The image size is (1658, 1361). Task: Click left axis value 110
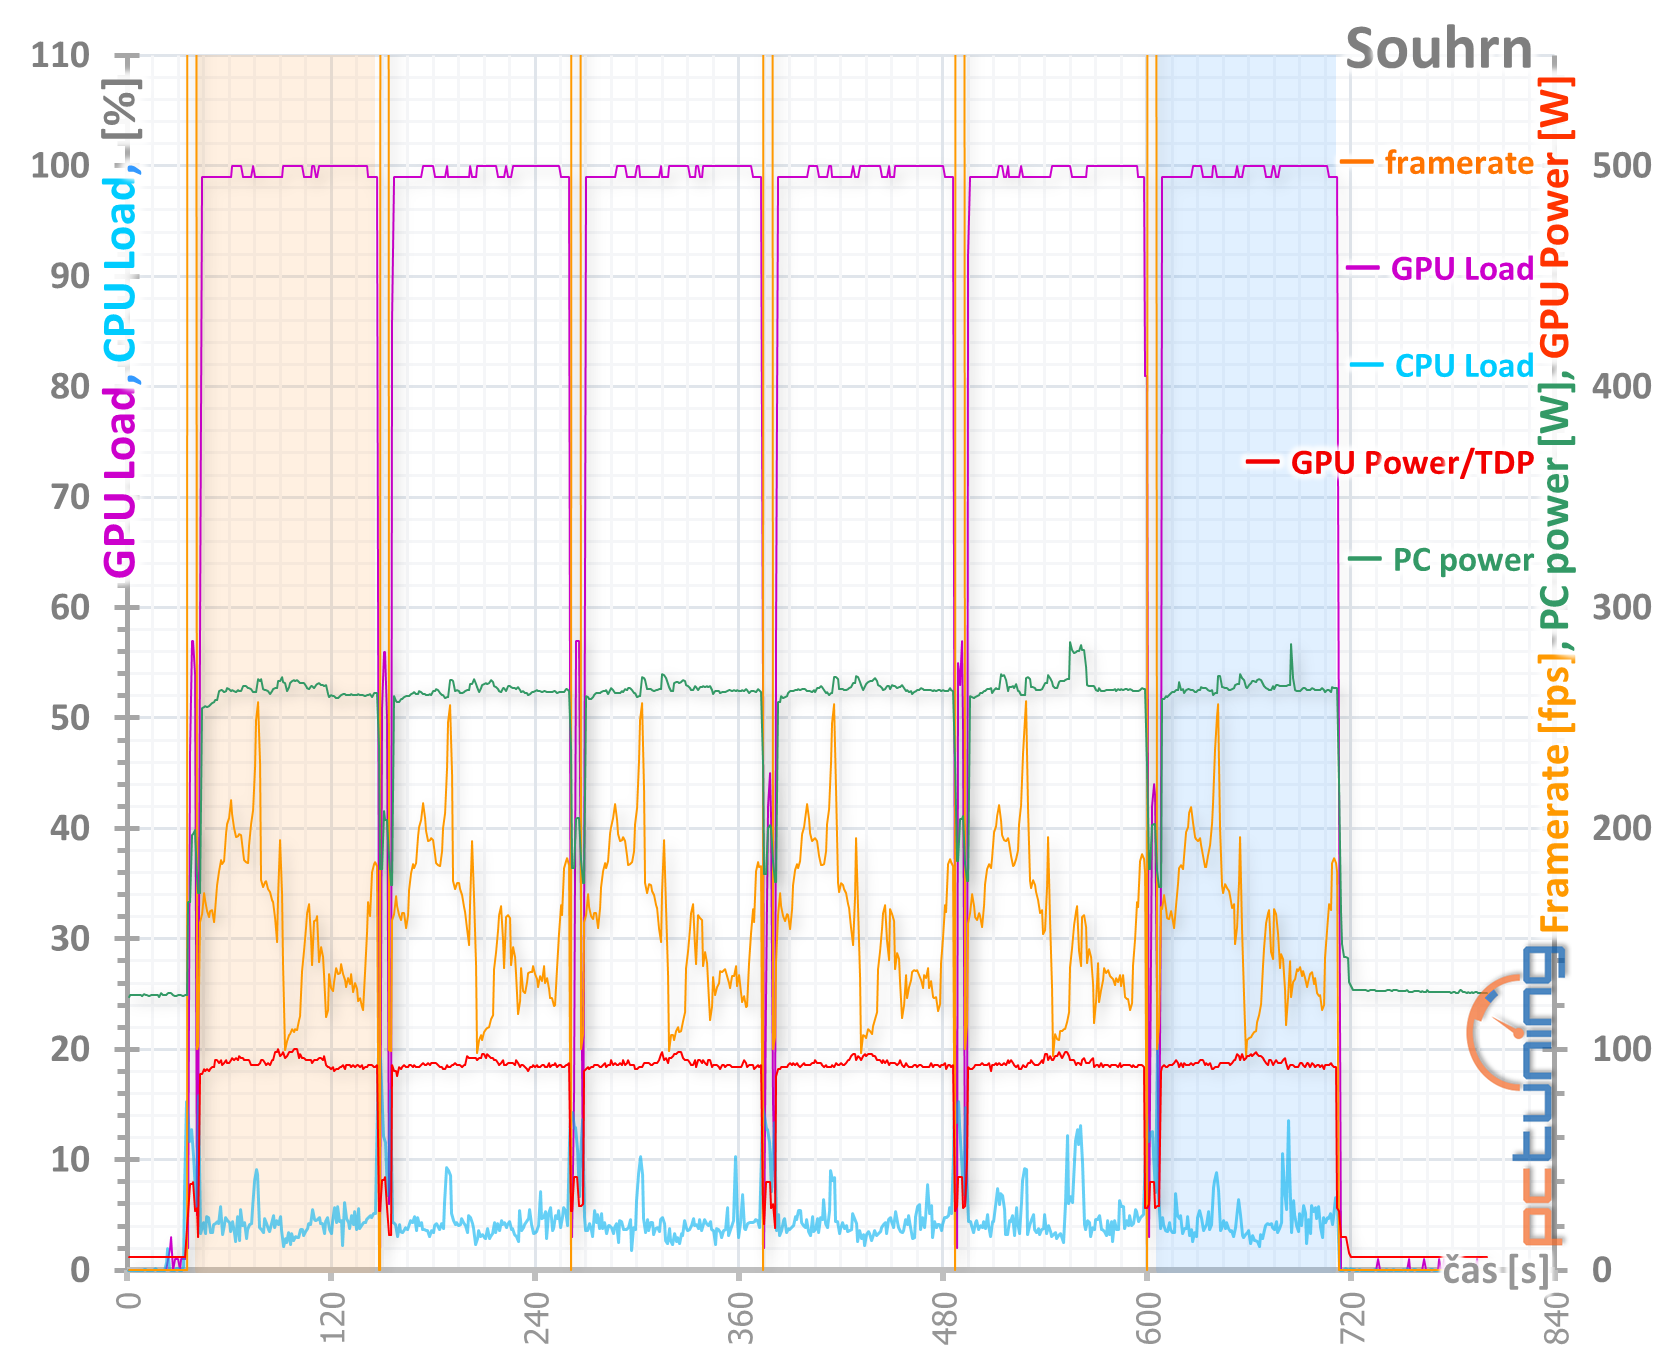pos(60,55)
